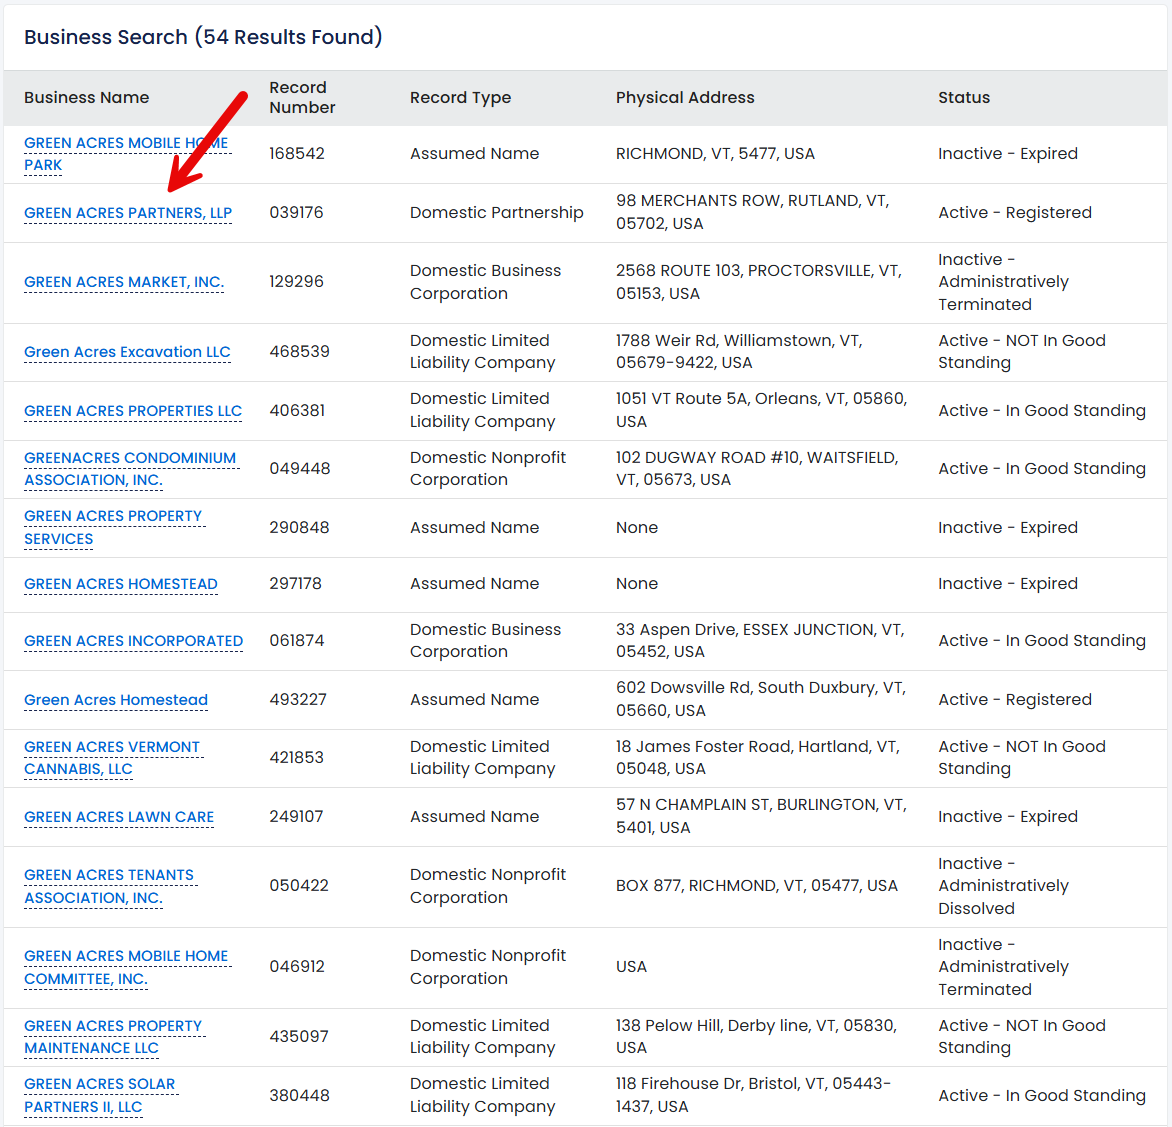1172x1127 pixels.
Task: Click 118 Firehouse Dr, Bristol address
Action: point(753,1095)
